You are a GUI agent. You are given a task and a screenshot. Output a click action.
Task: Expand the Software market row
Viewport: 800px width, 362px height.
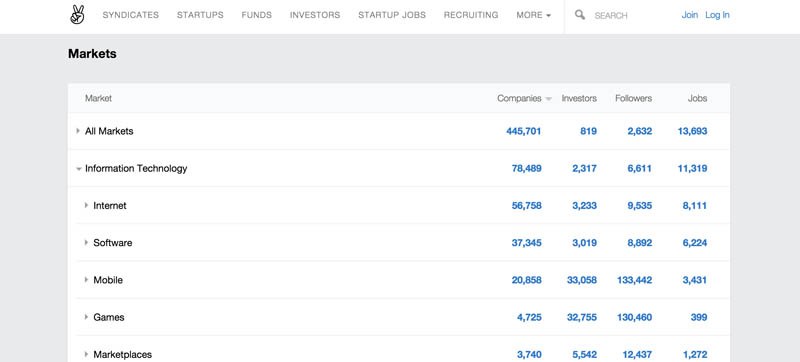[x=86, y=243]
